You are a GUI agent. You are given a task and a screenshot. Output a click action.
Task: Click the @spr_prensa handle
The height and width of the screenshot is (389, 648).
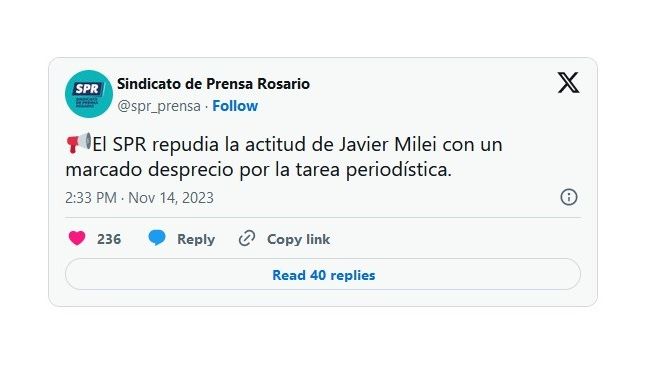tap(159, 106)
